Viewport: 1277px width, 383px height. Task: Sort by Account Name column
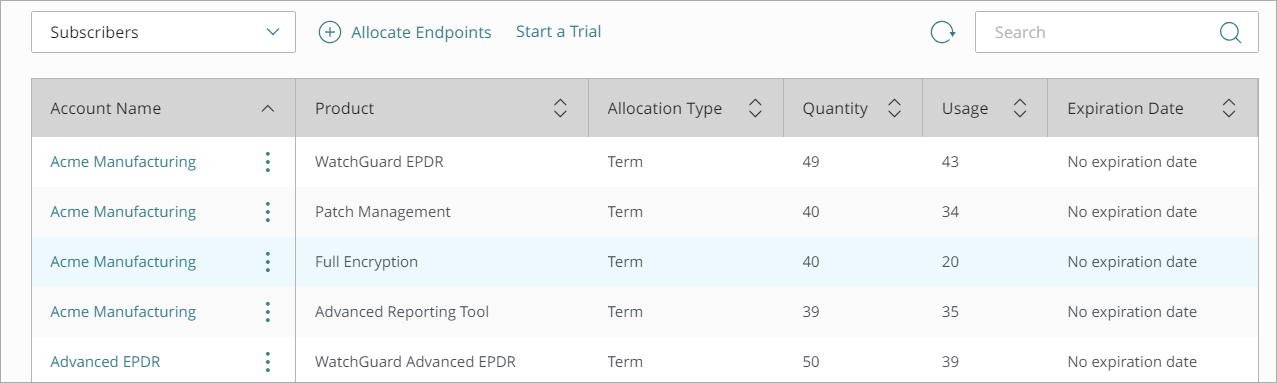coord(267,108)
